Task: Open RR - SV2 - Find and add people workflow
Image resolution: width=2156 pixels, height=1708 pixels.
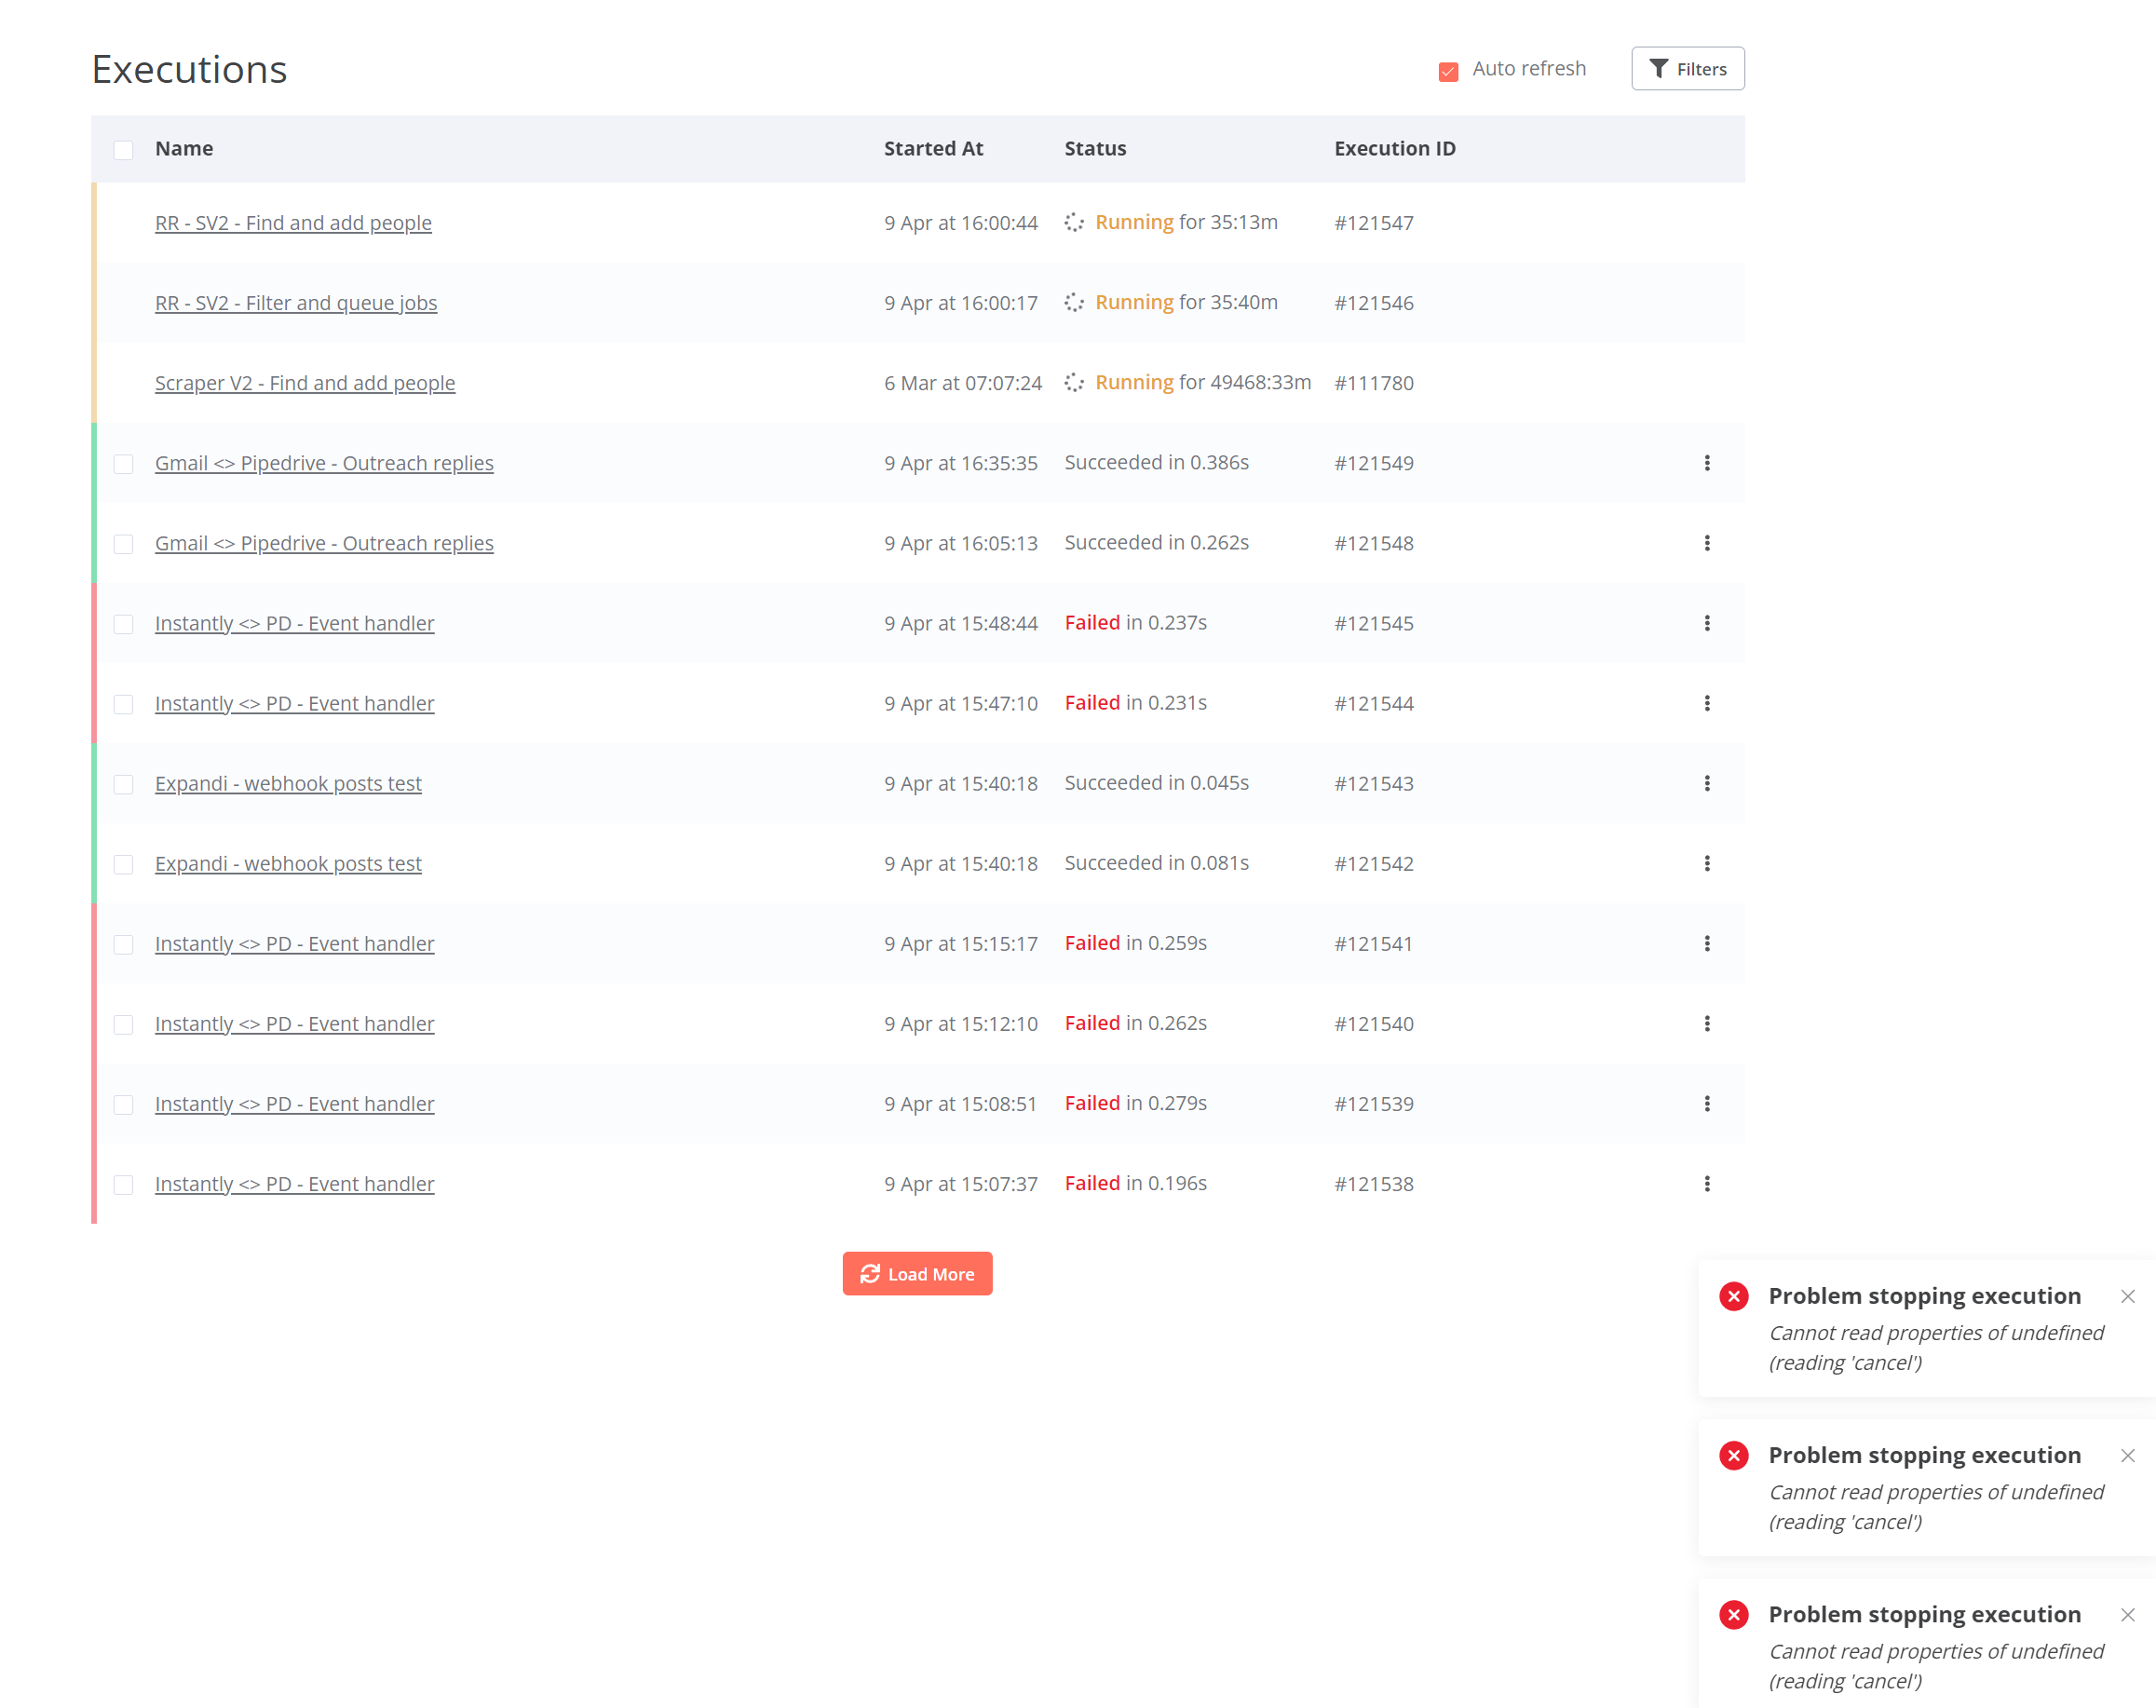Action: pyautogui.click(x=293, y=223)
